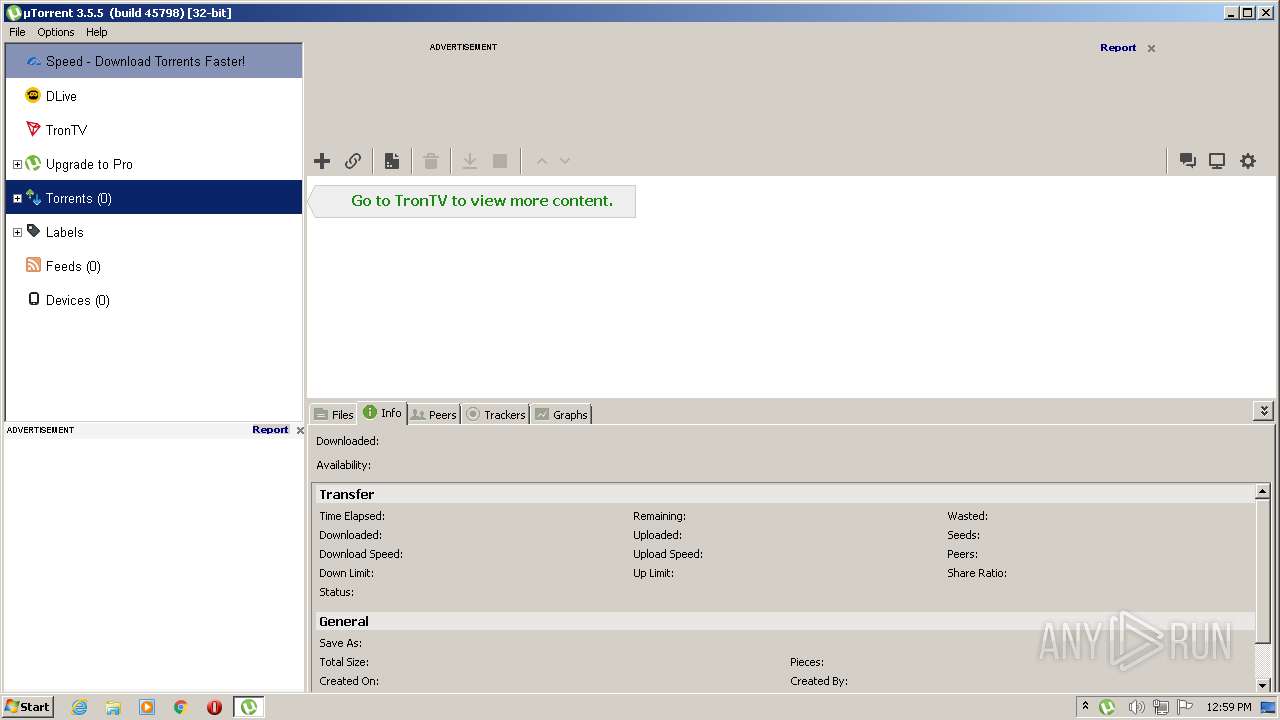The image size is (1280, 720).
Task: Select Upgrade to Pro in sidebar
Action: pos(154,164)
